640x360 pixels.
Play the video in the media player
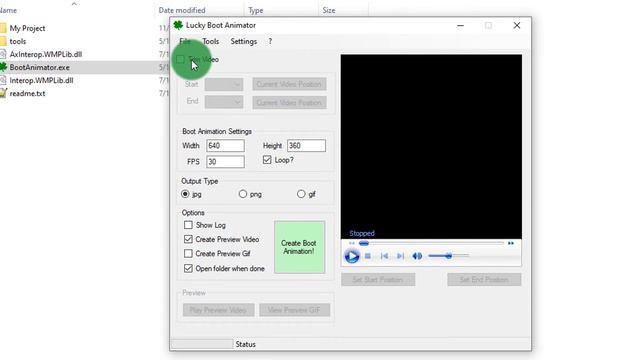pyautogui.click(x=352, y=256)
